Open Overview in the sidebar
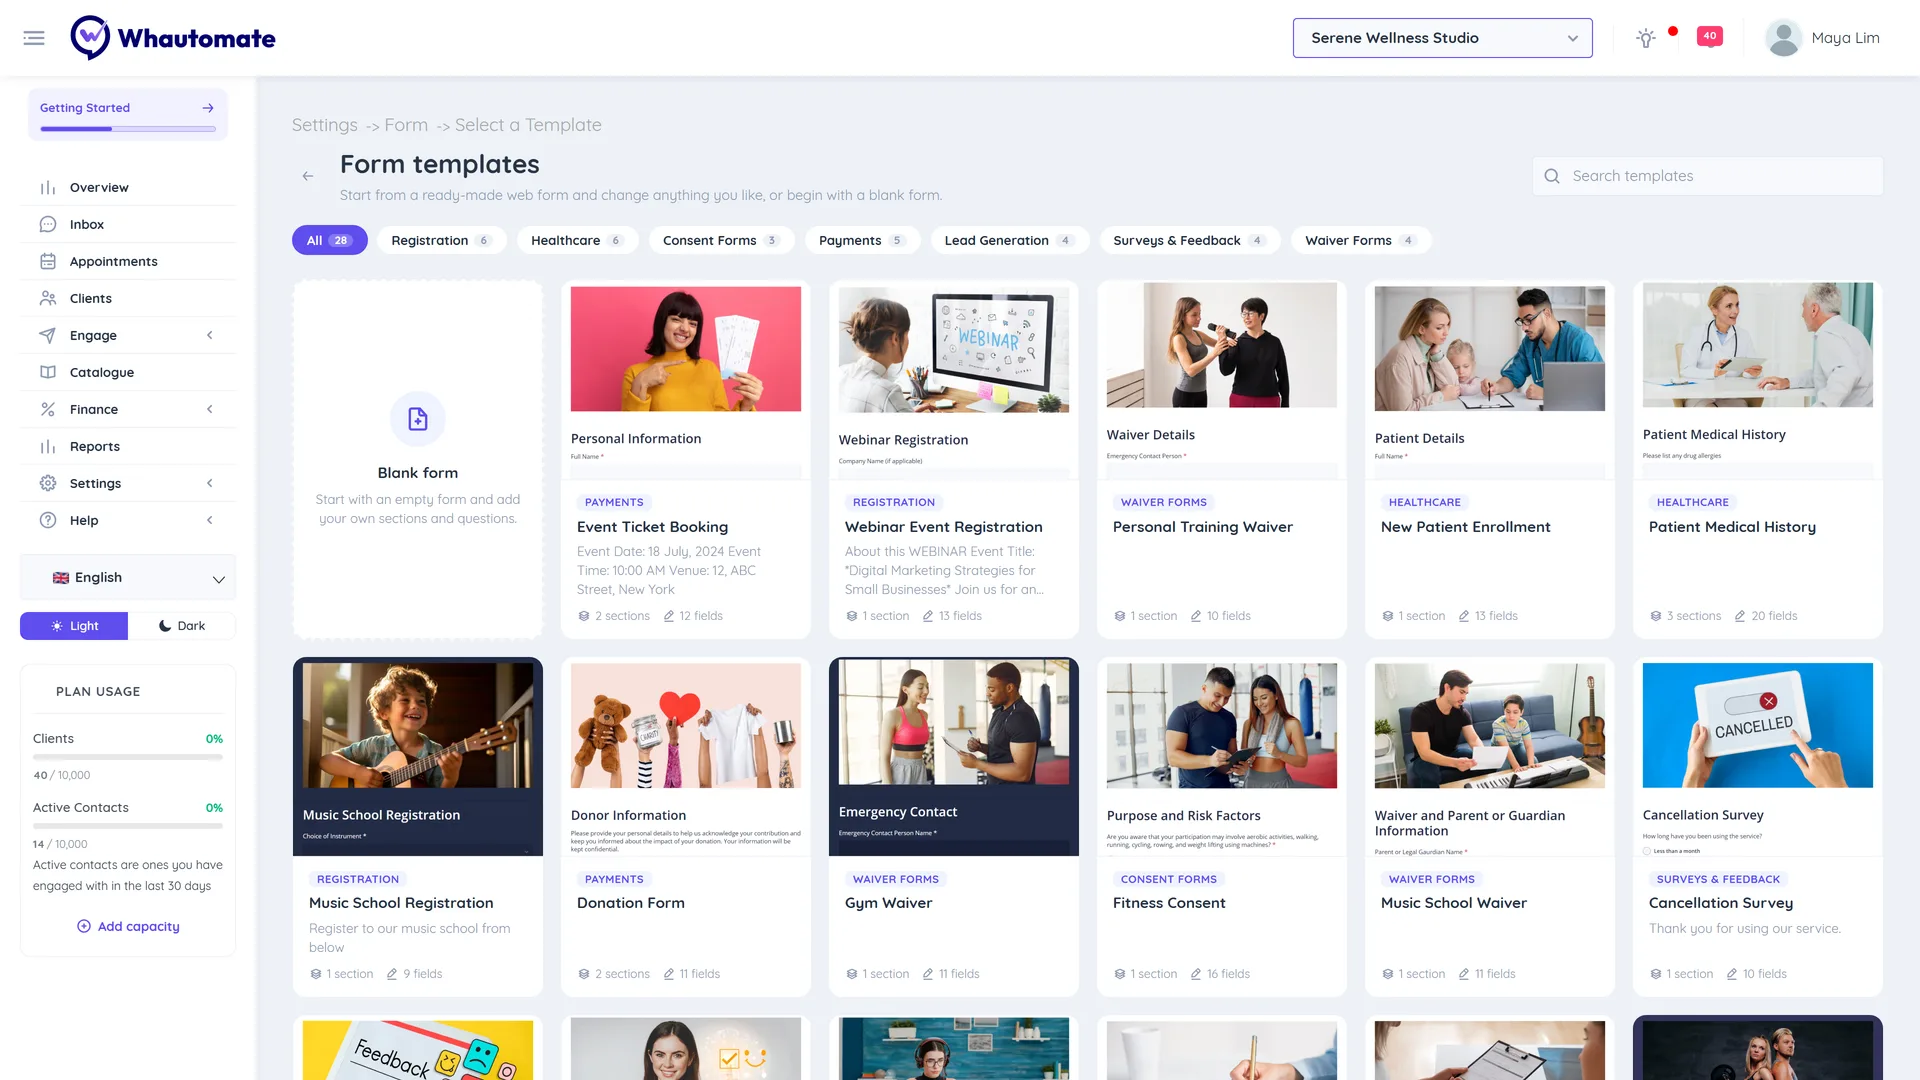 point(128,187)
